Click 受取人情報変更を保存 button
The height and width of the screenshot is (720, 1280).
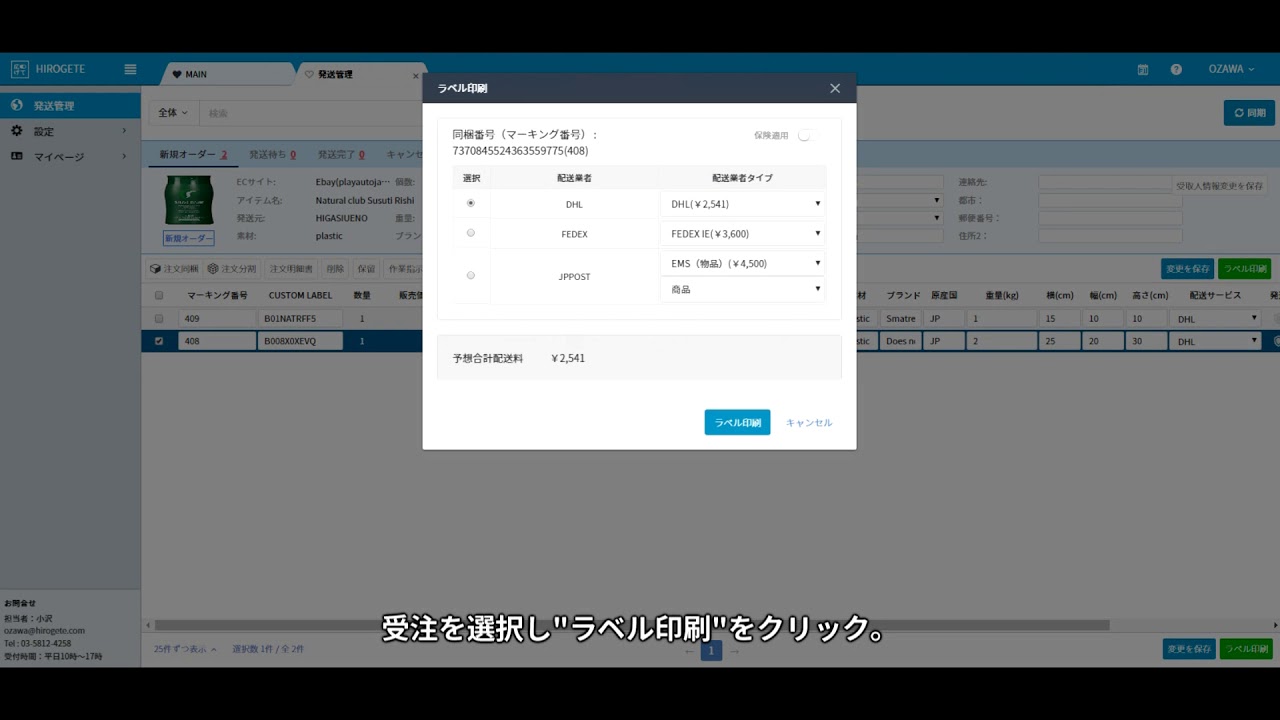(x=1219, y=185)
